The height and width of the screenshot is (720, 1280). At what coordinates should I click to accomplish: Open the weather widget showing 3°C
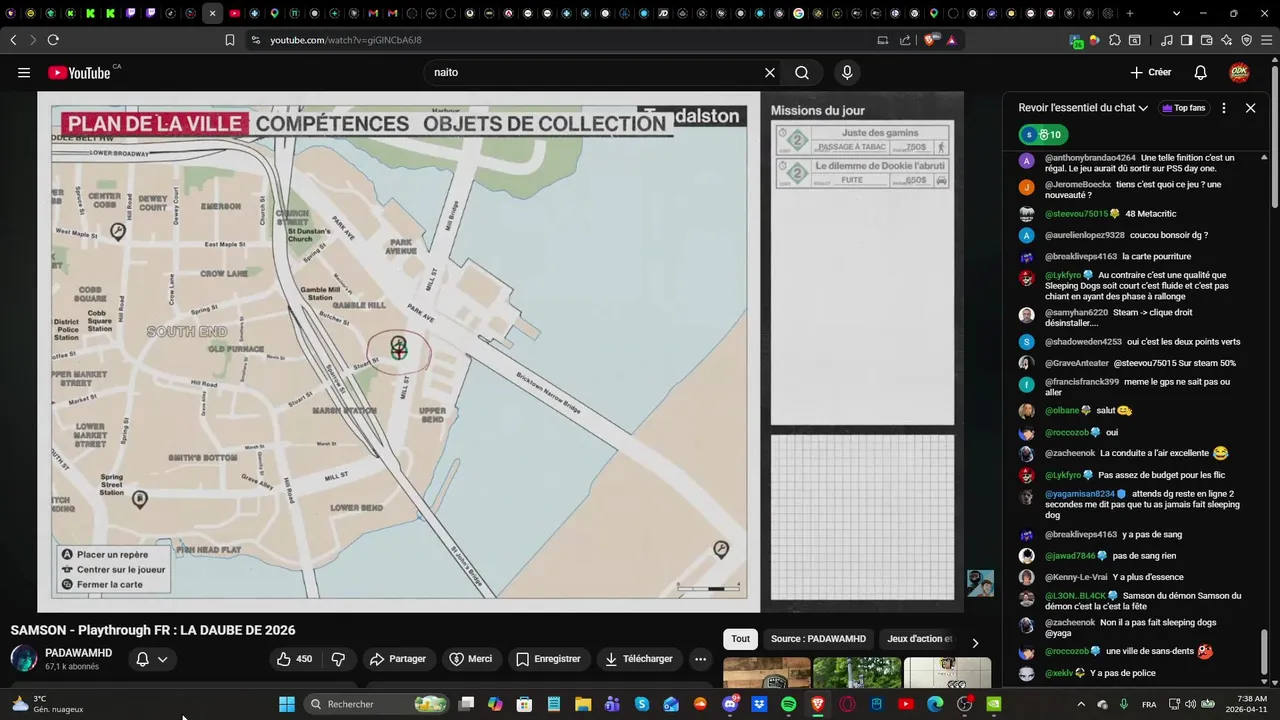click(48, 704)
